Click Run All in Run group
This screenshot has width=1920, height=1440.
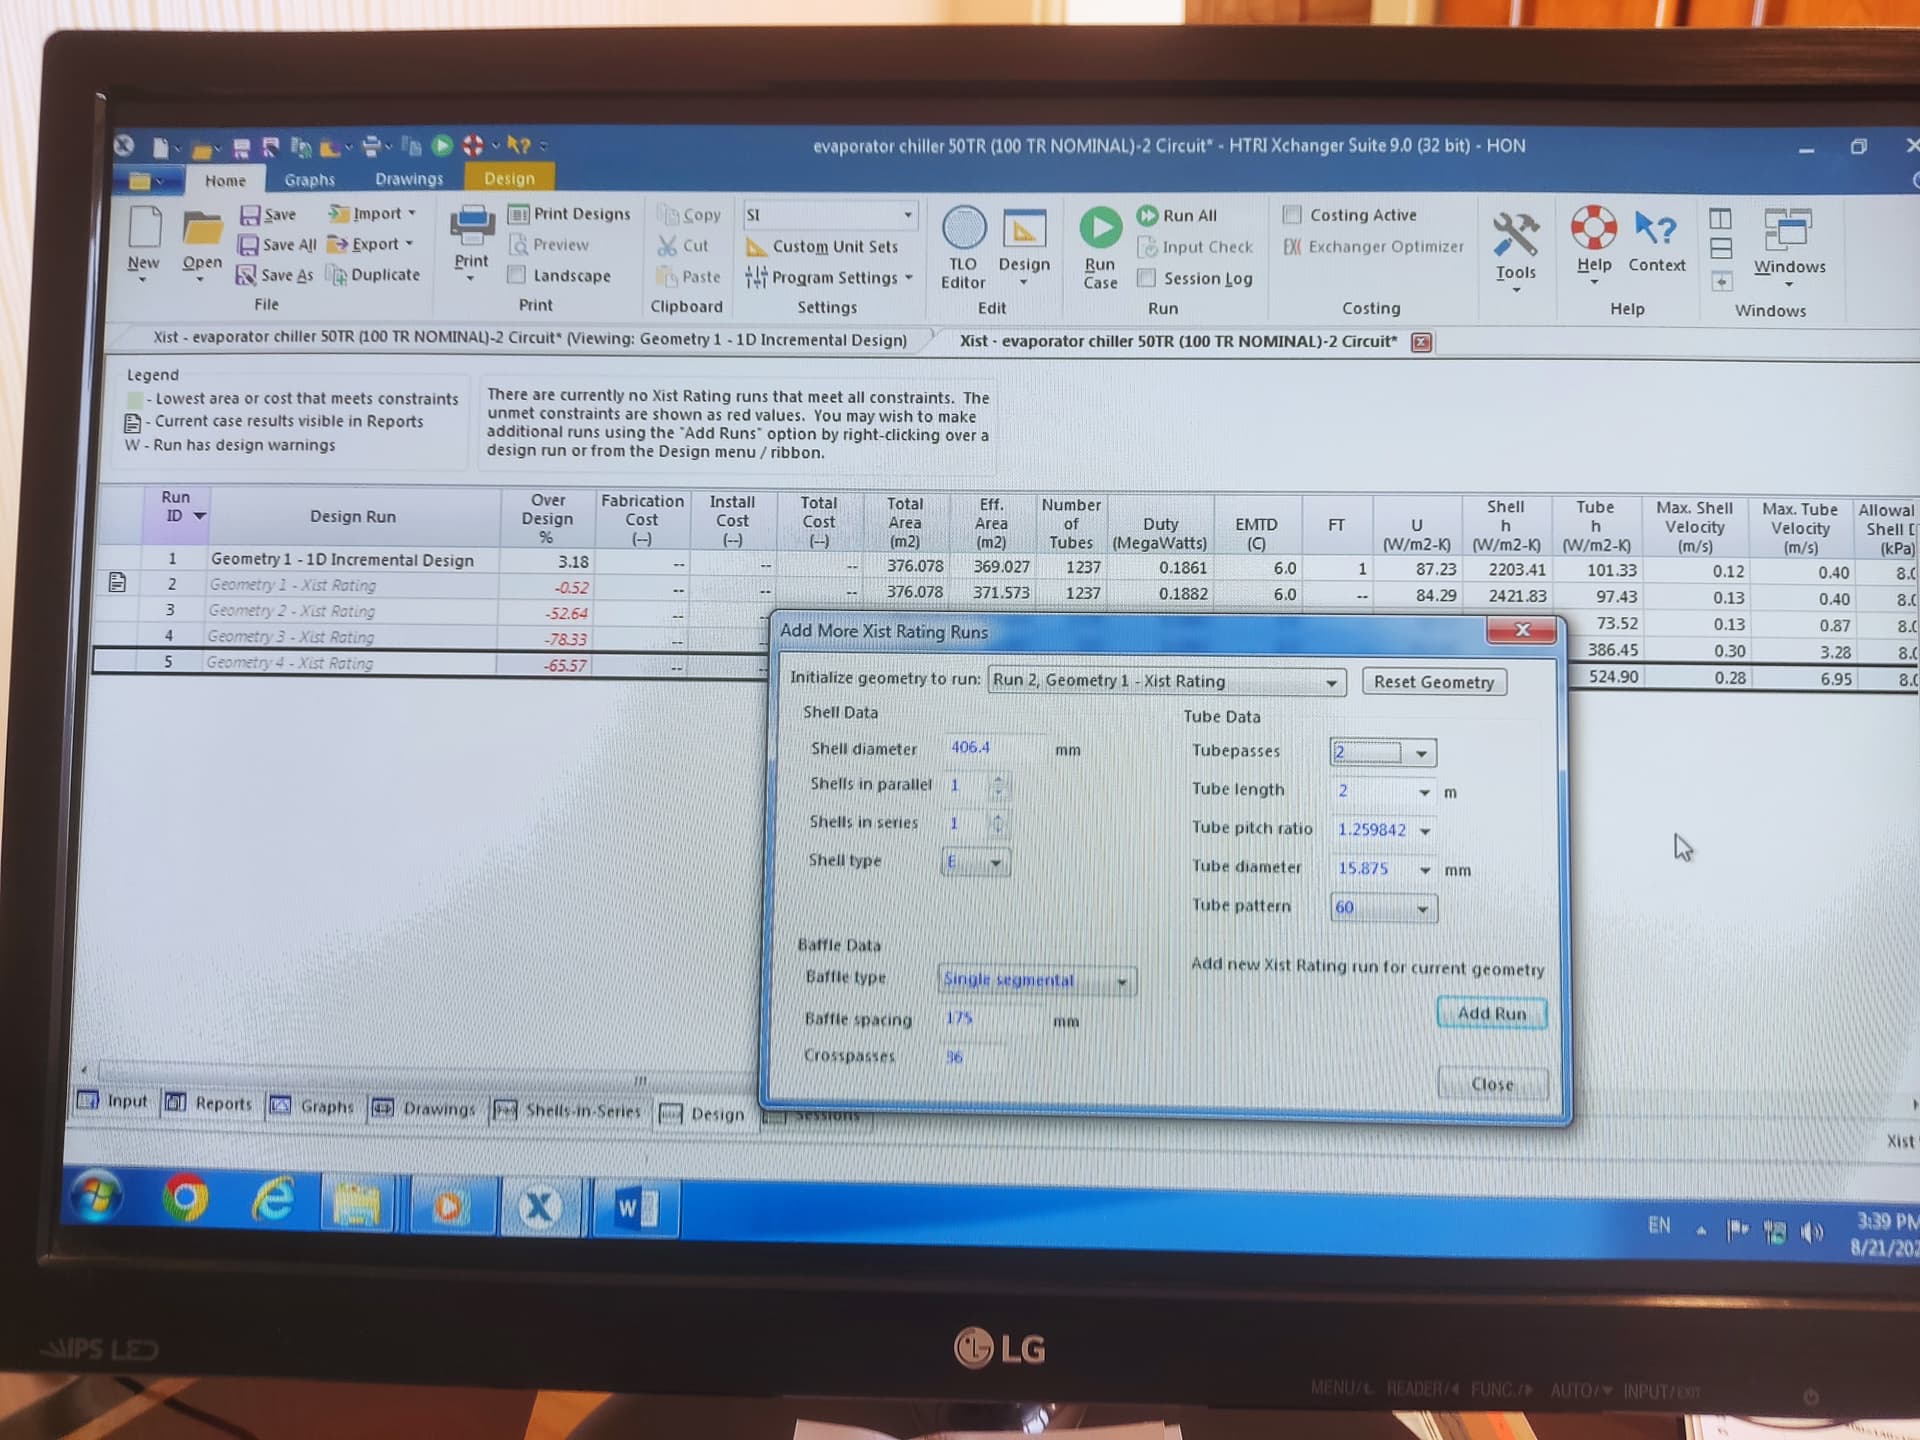pyautogui.click(x=1177, y=215)
